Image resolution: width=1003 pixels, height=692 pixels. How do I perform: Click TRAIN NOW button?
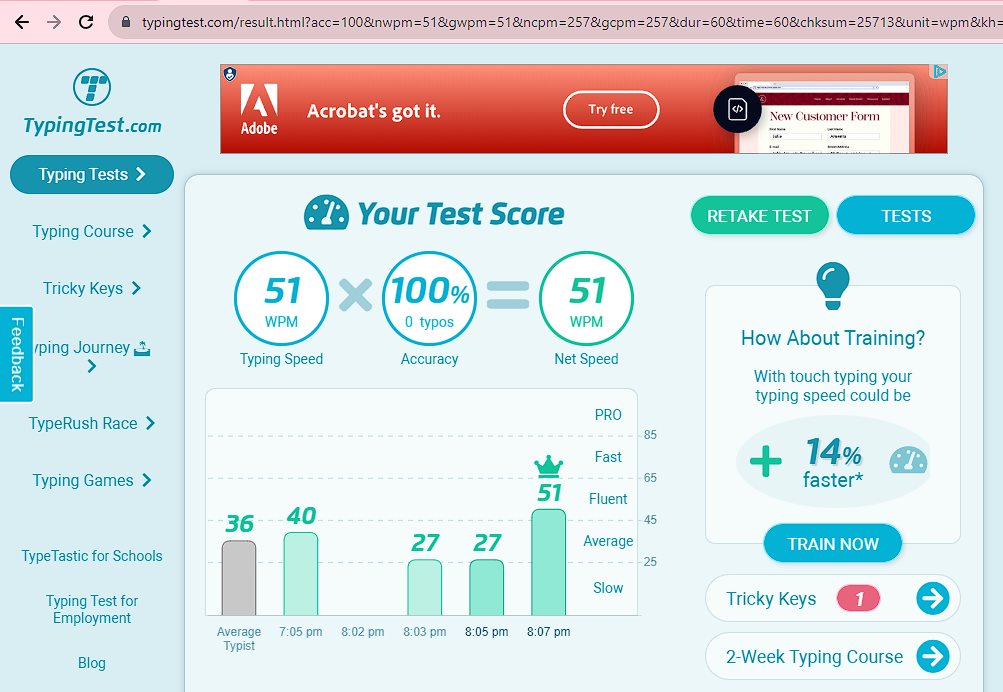pos(833,544)
